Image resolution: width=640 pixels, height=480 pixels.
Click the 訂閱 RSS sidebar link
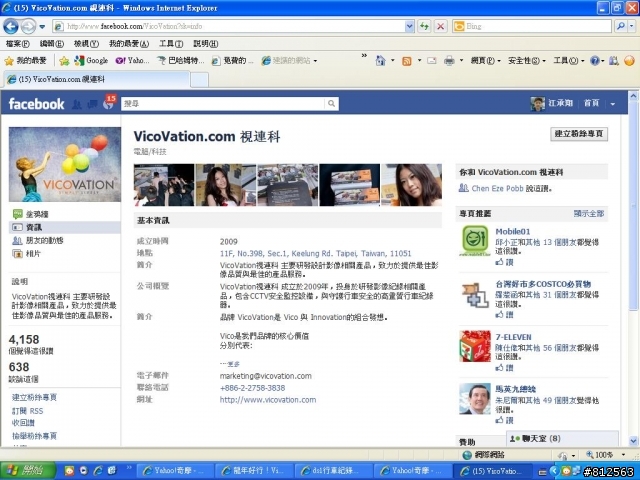[28, 411]
